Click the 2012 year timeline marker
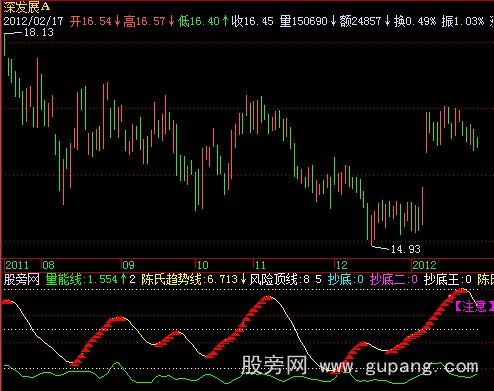 click(424, 265)
